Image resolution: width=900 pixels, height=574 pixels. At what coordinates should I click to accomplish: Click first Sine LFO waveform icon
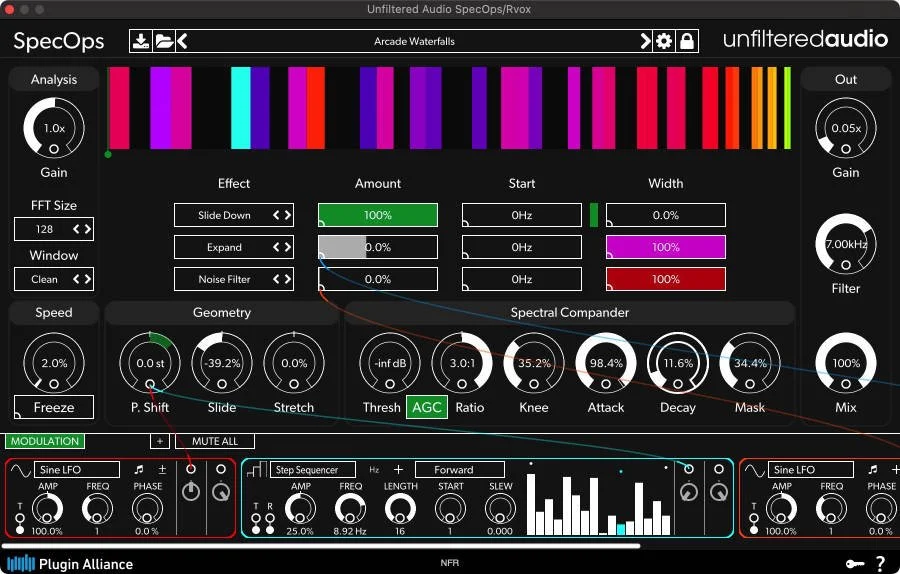click(20, 471)
